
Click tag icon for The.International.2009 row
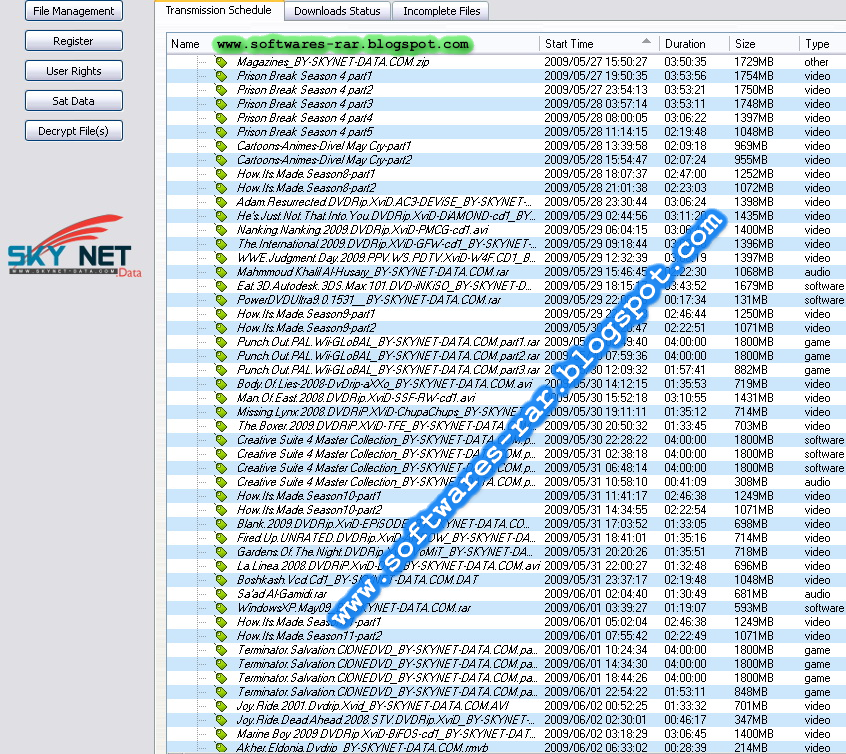[x=221, y=244]
